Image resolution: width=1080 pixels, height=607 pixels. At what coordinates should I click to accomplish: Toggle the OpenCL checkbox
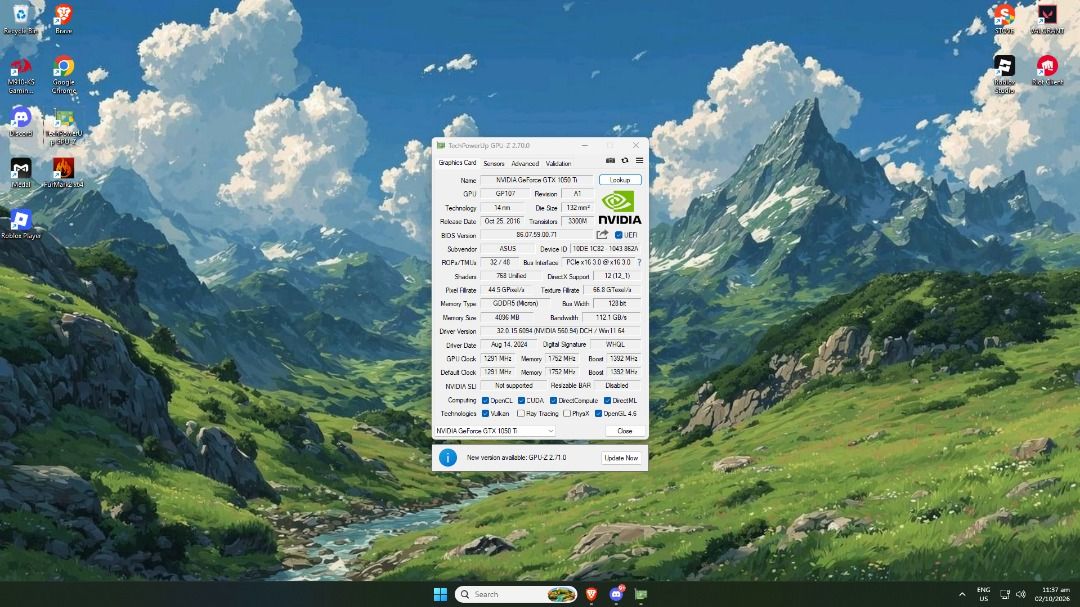[x=486, y=400]
